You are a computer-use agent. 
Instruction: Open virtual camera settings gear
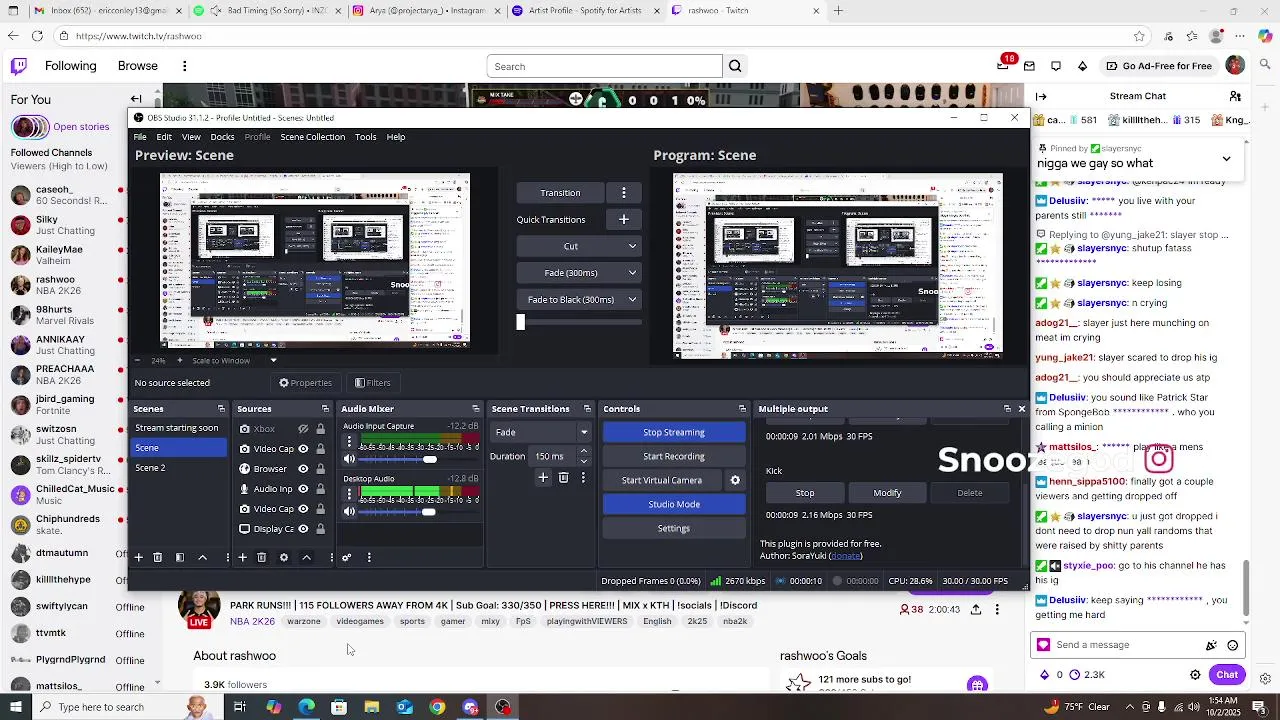pos(735,480)
